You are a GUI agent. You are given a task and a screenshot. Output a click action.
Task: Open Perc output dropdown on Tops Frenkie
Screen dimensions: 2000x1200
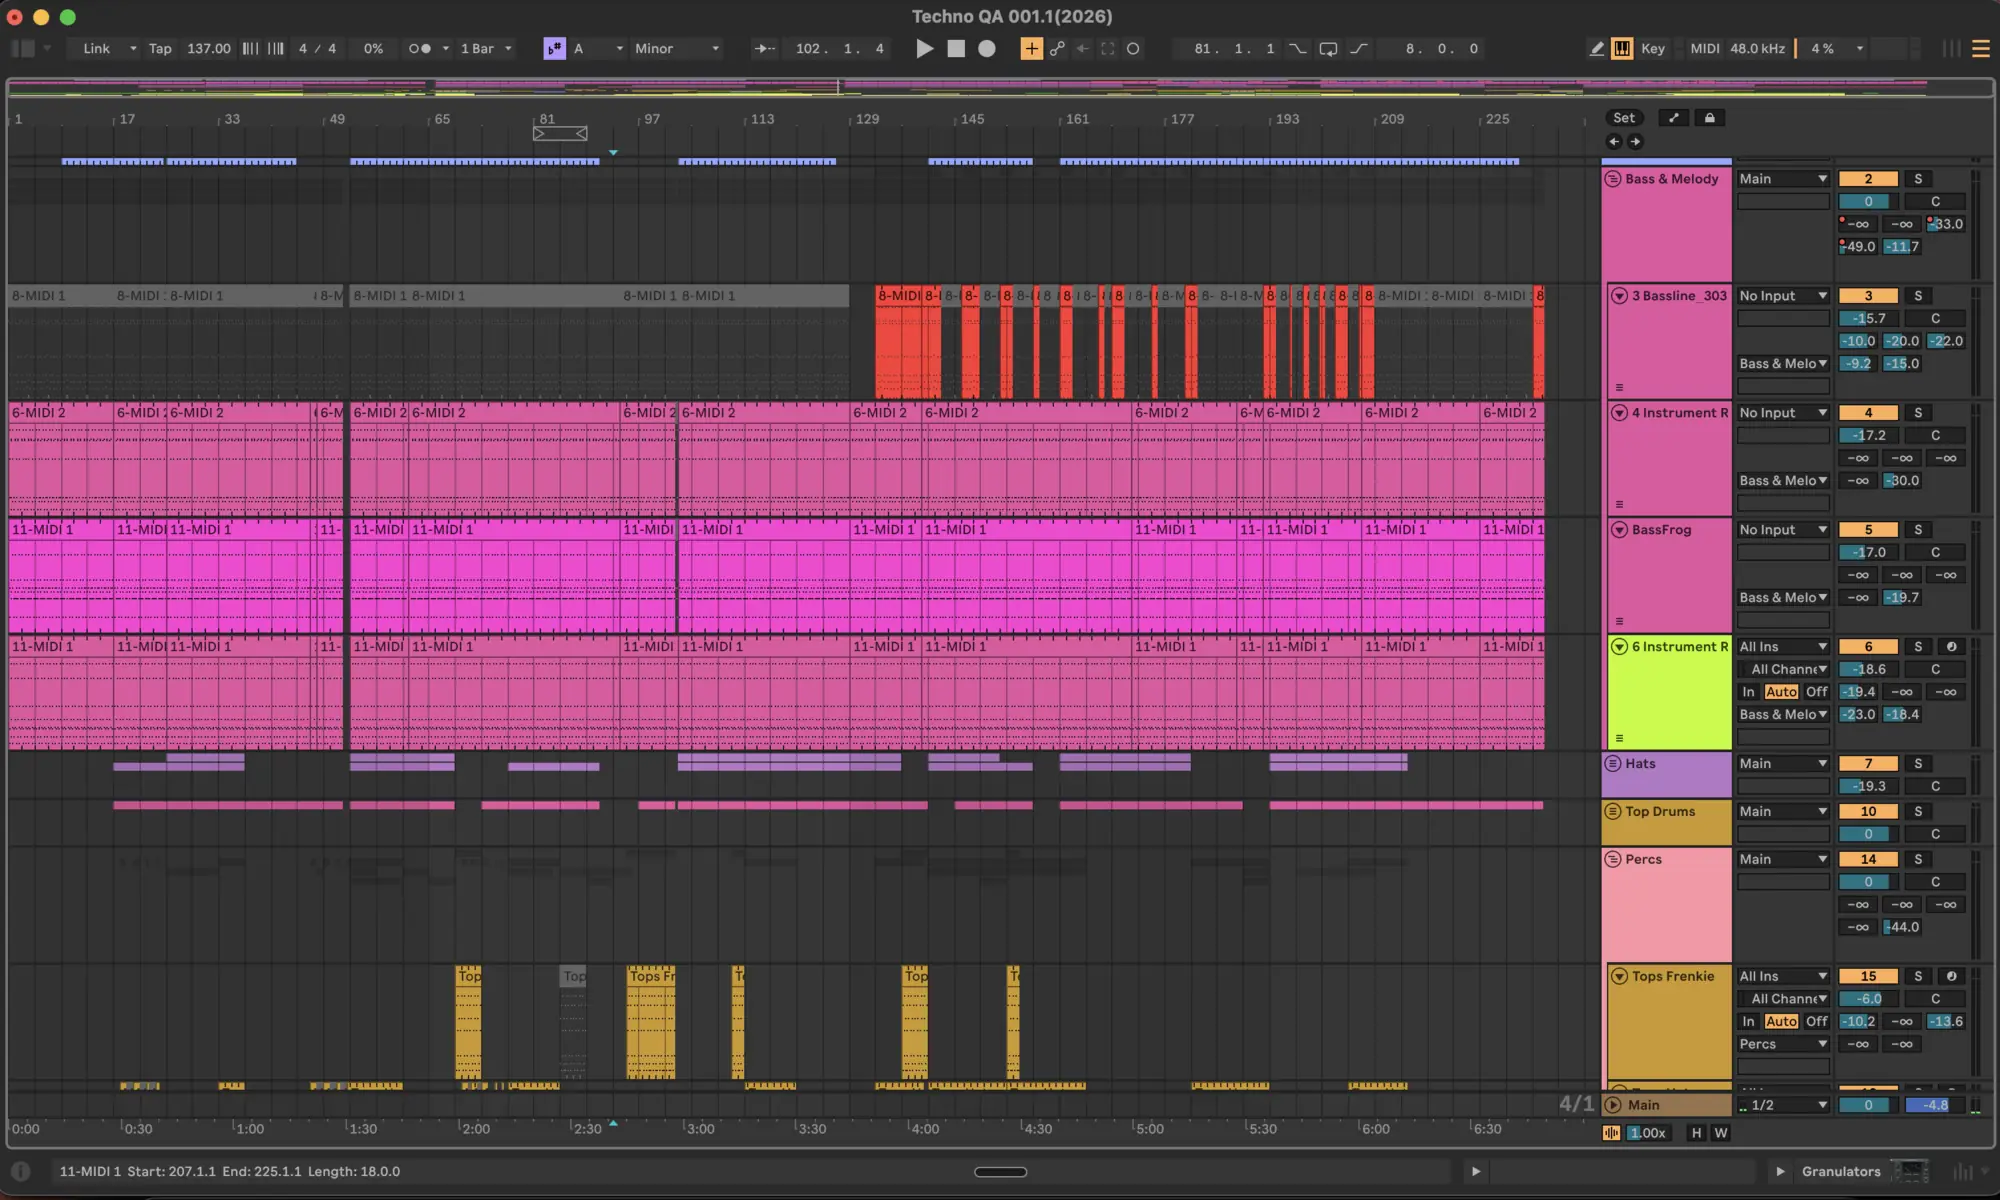pyautogui.click(x=1783, y=1044)
